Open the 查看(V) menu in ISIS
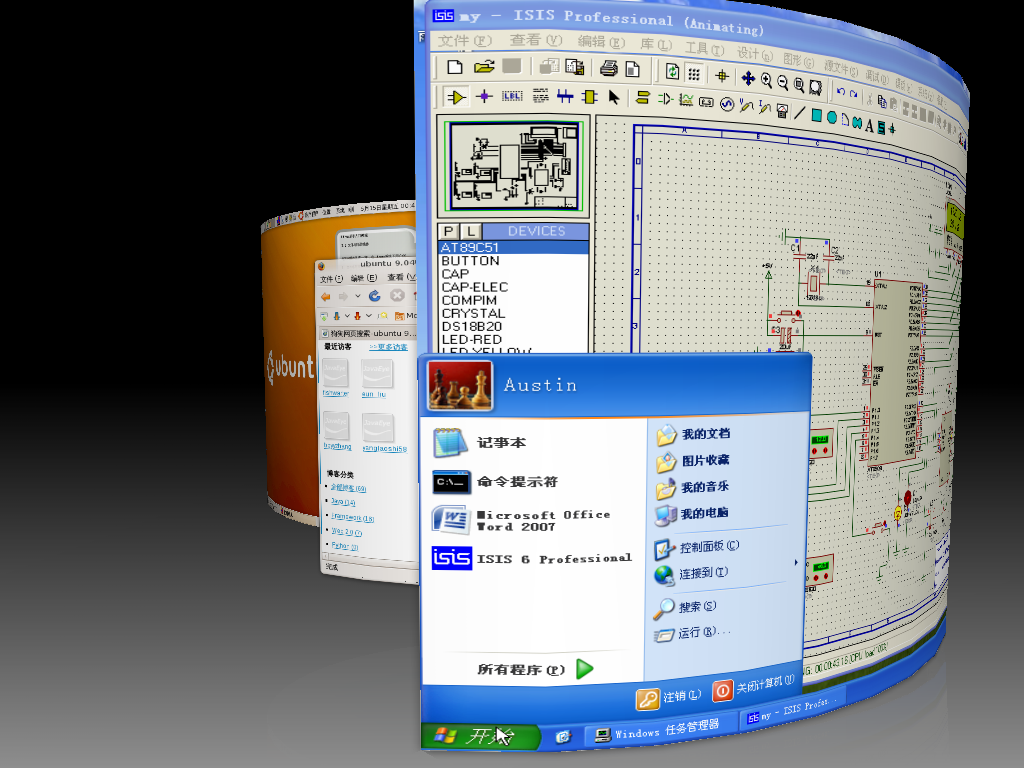This screenshot has width=1024, height=768. coord(536,40)
